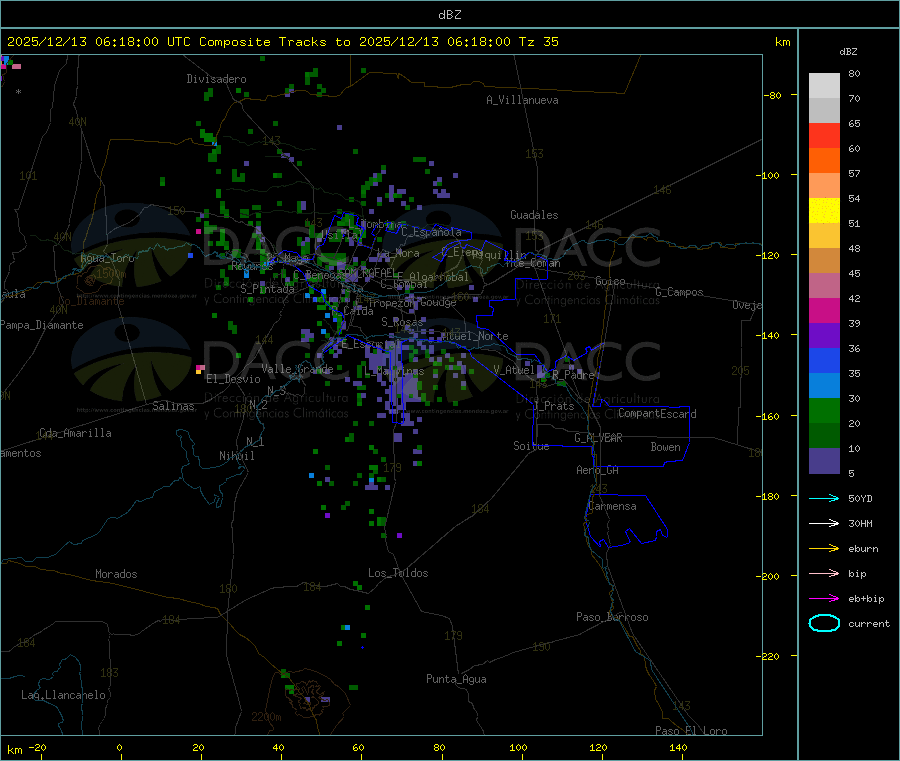The height and width of the screenshot is (761, 900).
Task: Click the Pampa_Diamante label
Action: [42, 325]
